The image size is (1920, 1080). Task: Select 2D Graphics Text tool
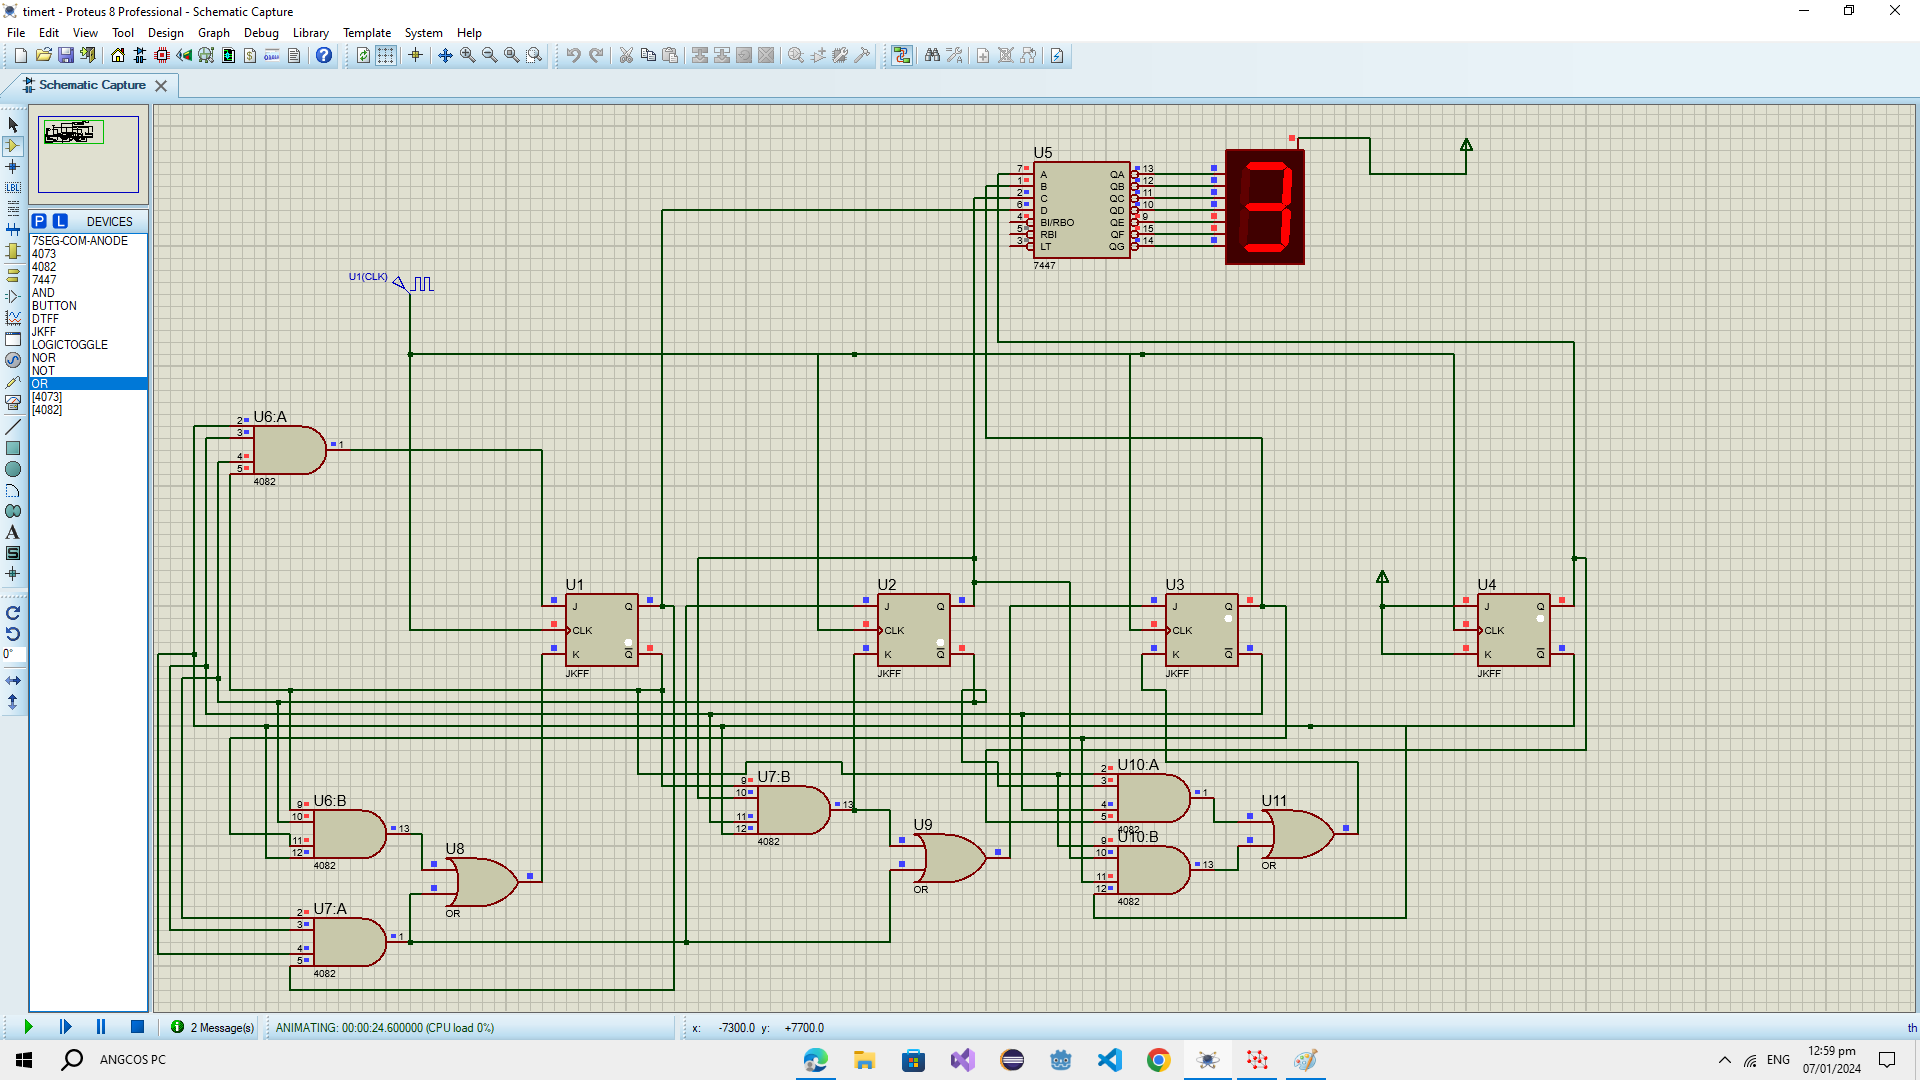click(x=13, y=532)
